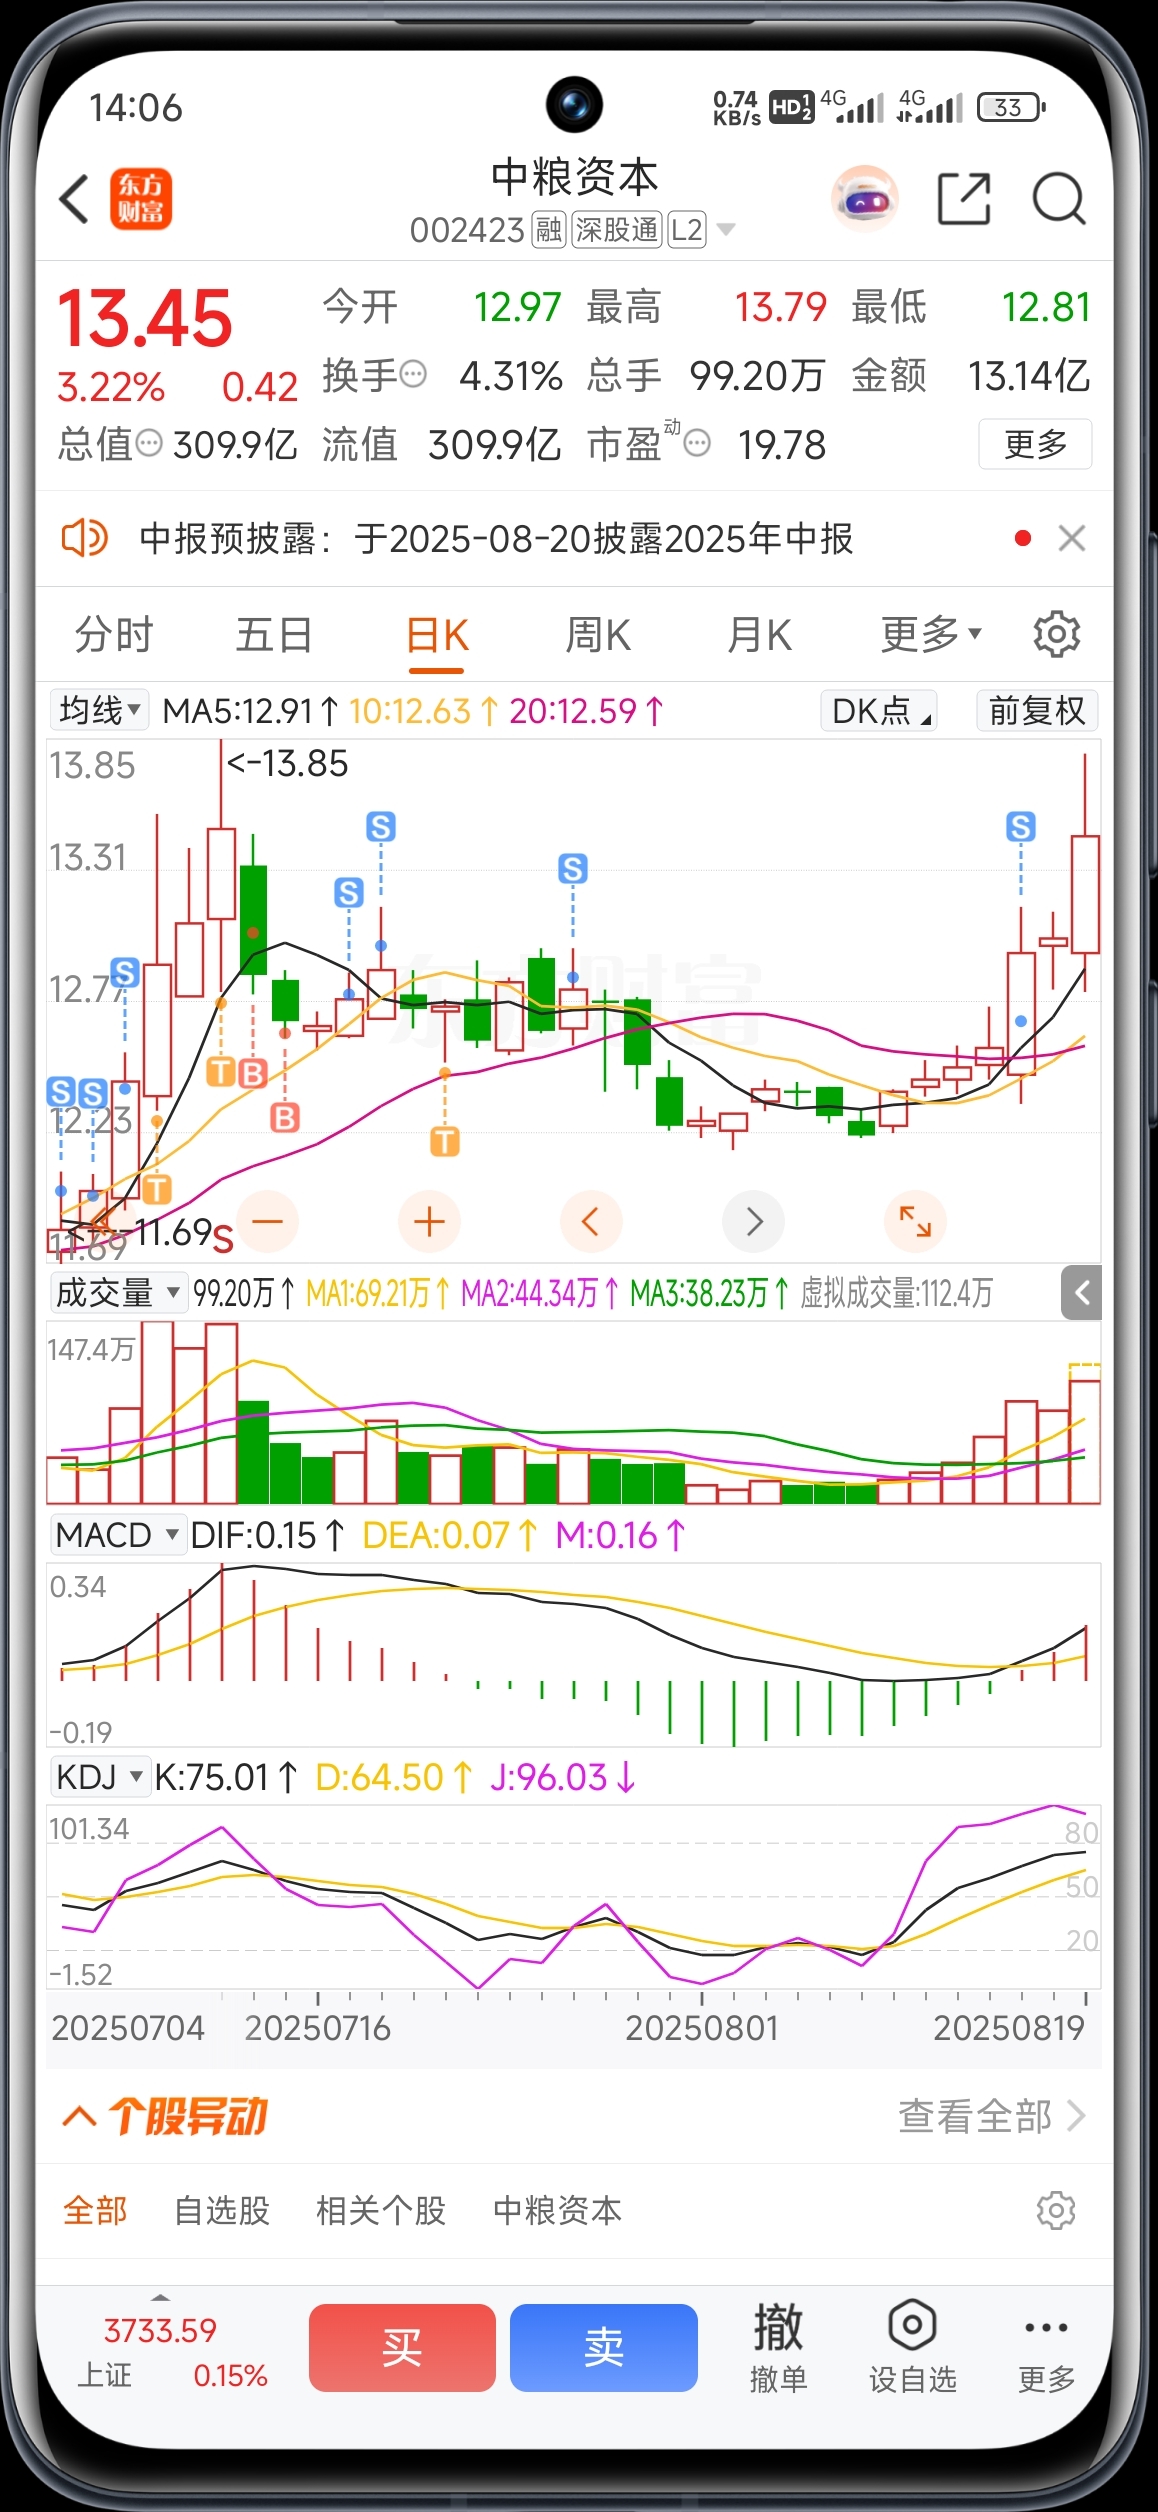Open the 均线 indicator dropdown
This screenshot has width=1158, height=2512.
99,711
